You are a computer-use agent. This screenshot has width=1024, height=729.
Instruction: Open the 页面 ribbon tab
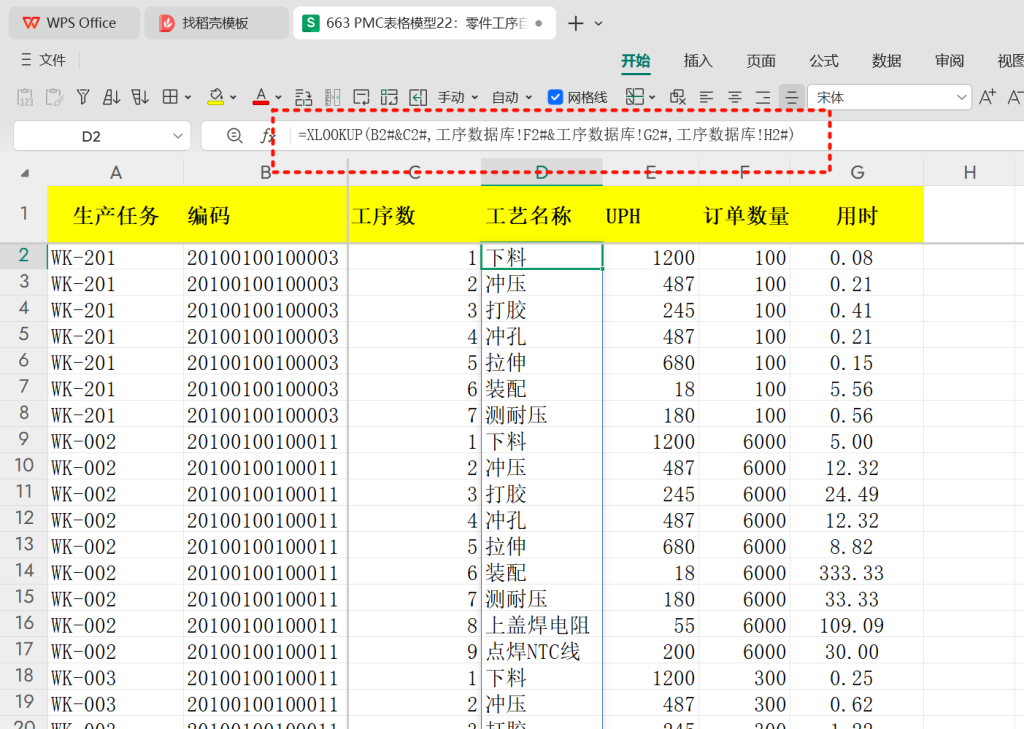761,61
